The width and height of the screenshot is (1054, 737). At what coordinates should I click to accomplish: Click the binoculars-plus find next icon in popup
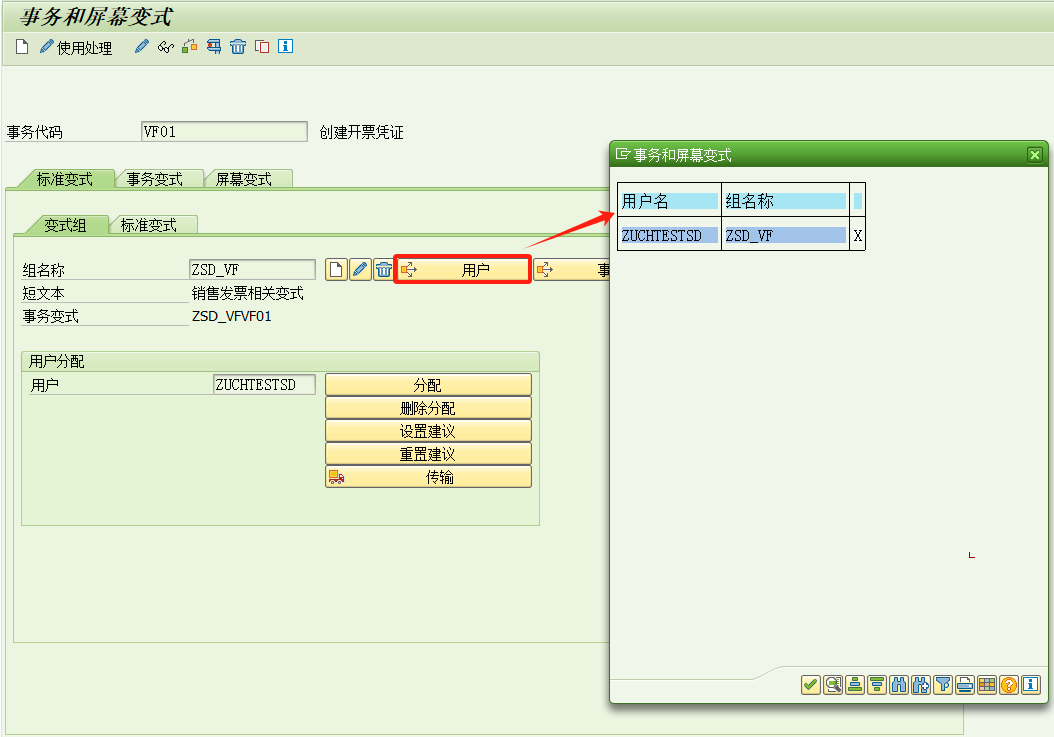tap(921, 685)
